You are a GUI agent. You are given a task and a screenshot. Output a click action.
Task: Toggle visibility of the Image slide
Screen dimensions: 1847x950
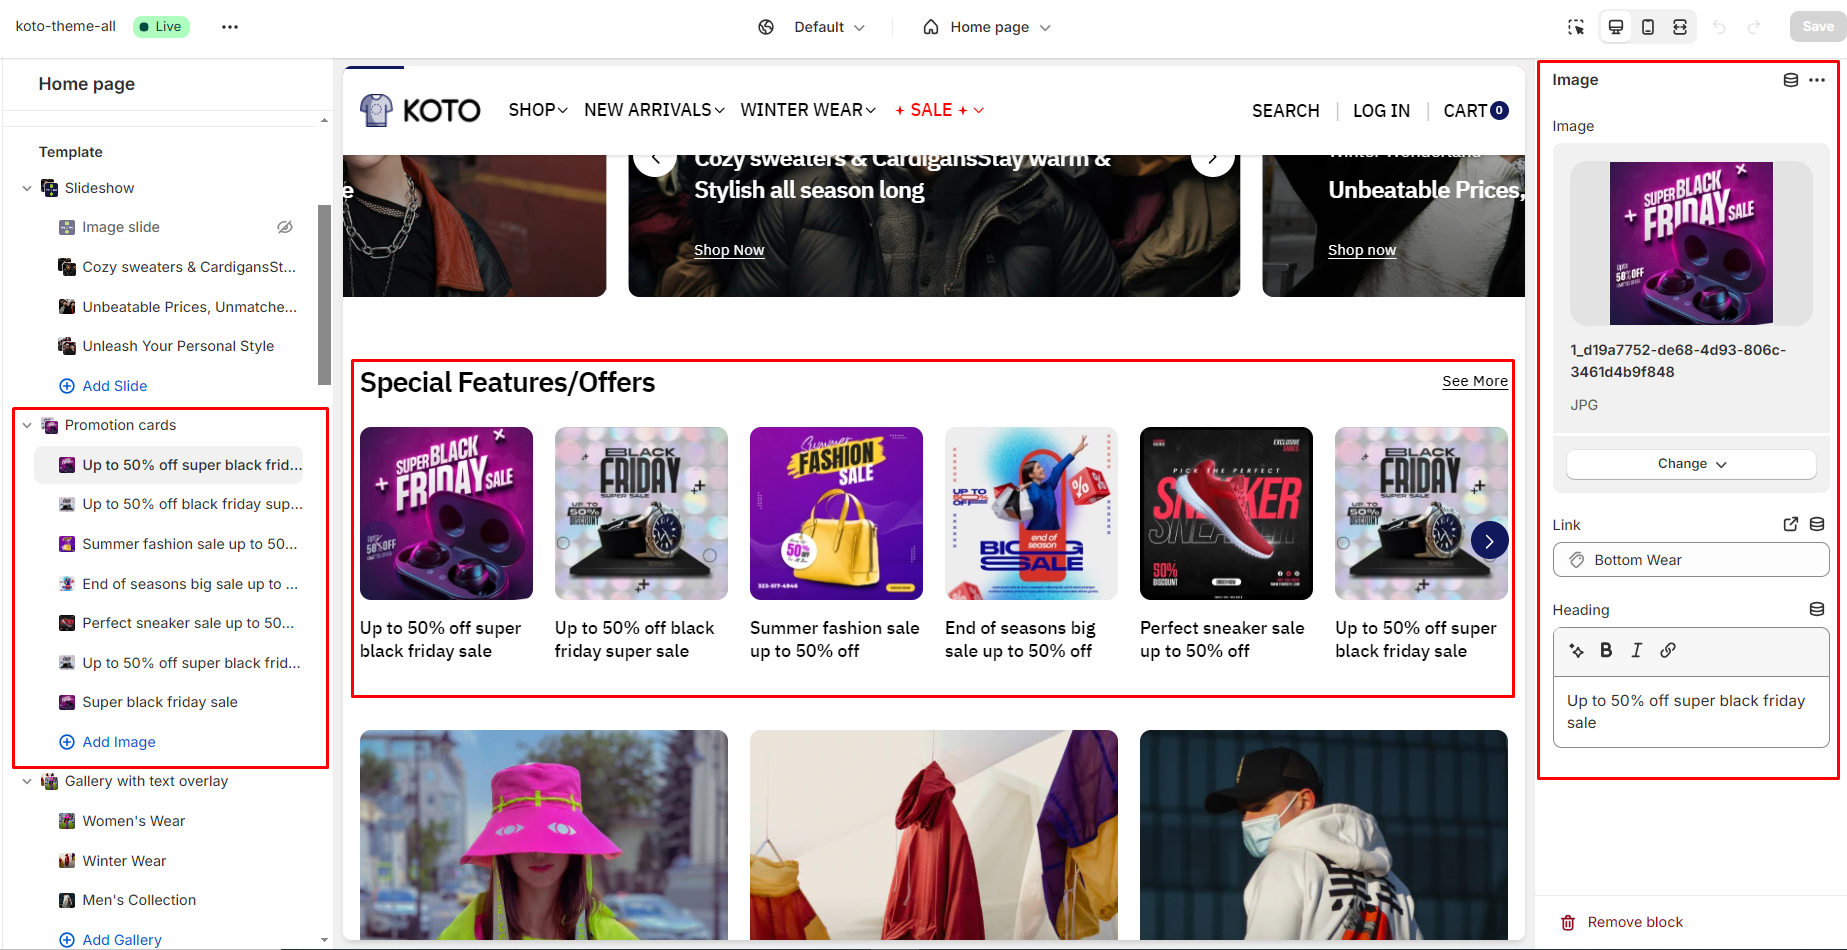tap(285, 227)
